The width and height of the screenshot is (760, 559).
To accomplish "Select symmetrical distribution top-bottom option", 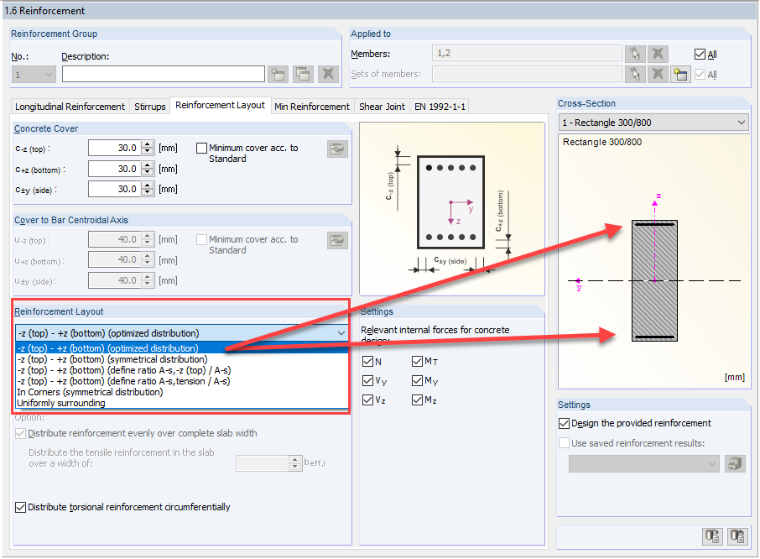I will (182, 359).
